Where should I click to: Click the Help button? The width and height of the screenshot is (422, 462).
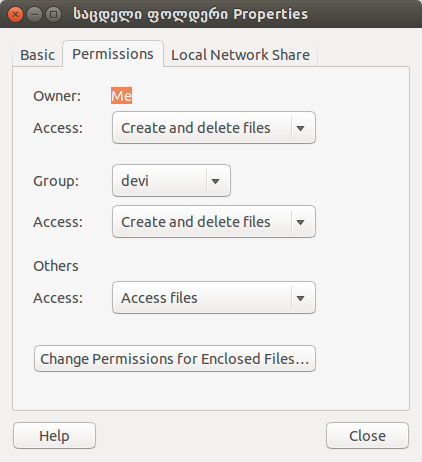(x=54, y=436)
